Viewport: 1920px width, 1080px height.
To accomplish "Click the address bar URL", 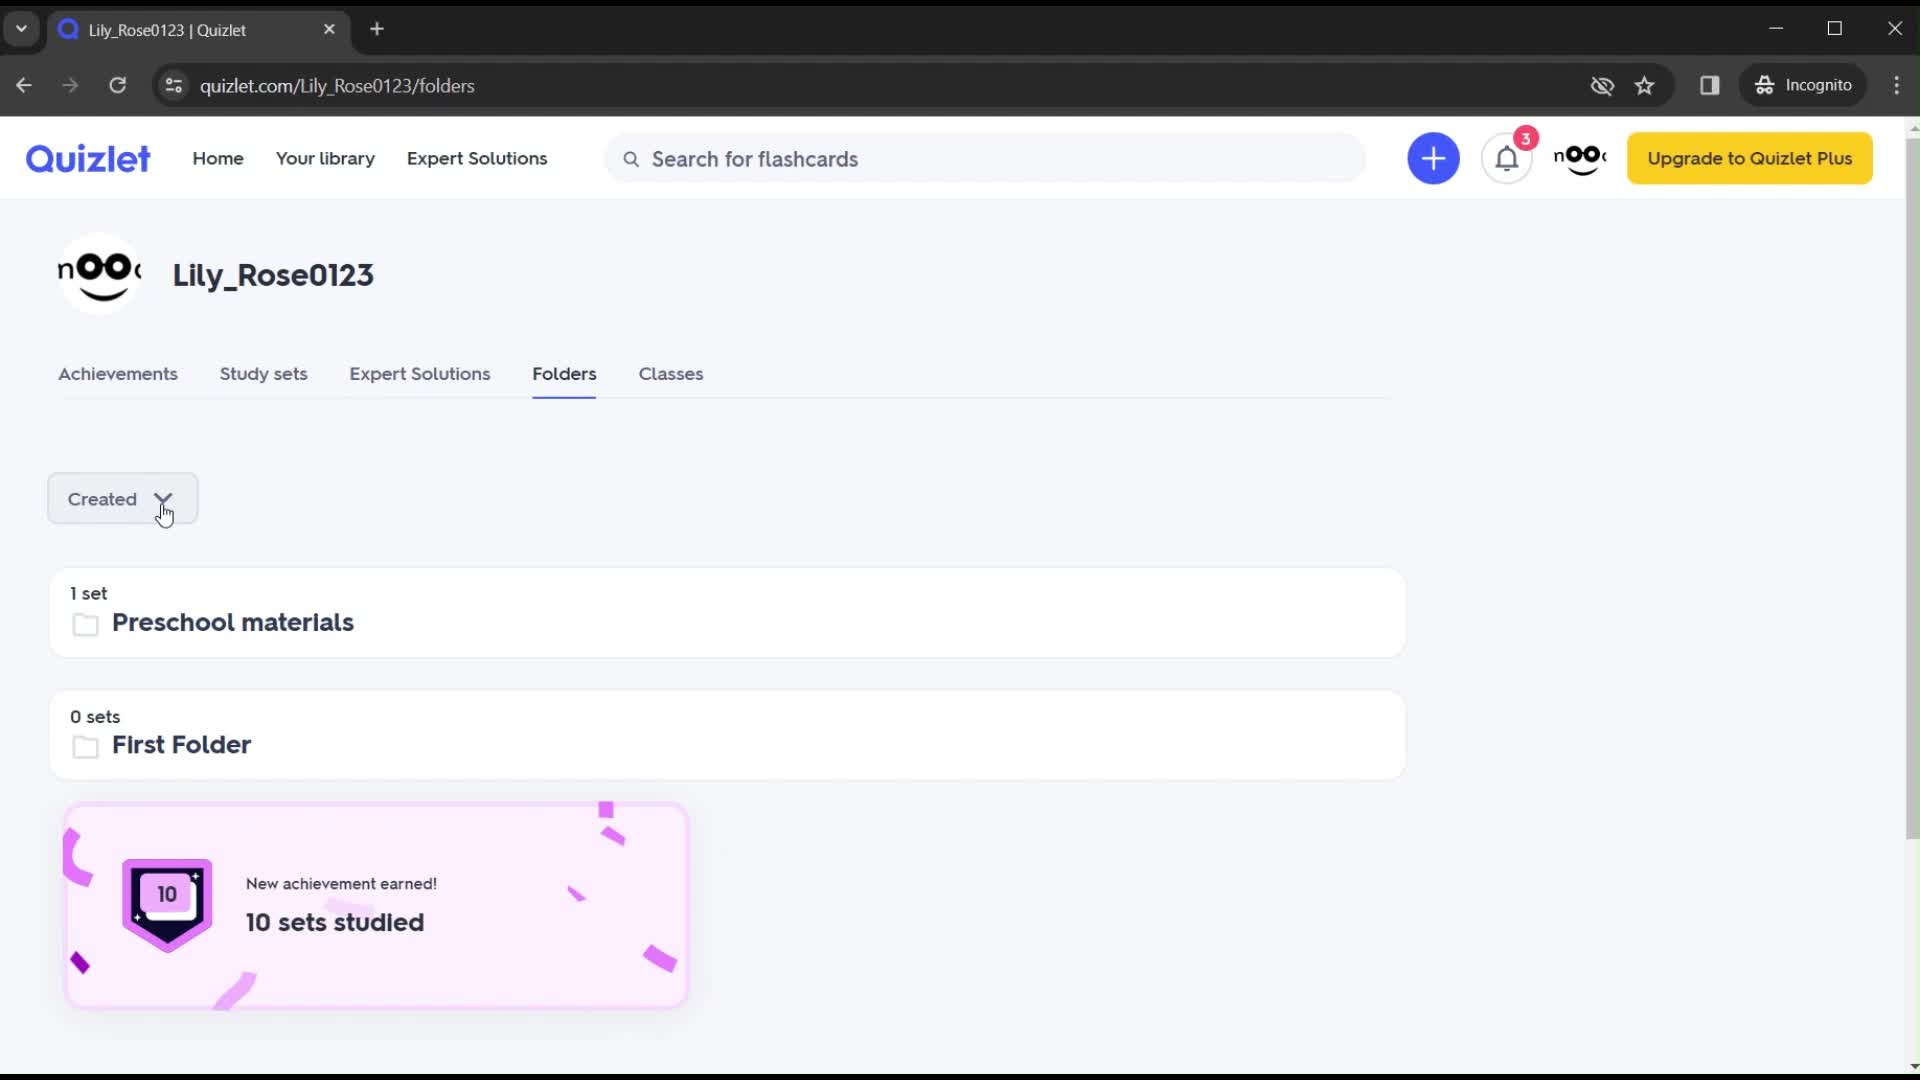I will click(x=337, y=86).
